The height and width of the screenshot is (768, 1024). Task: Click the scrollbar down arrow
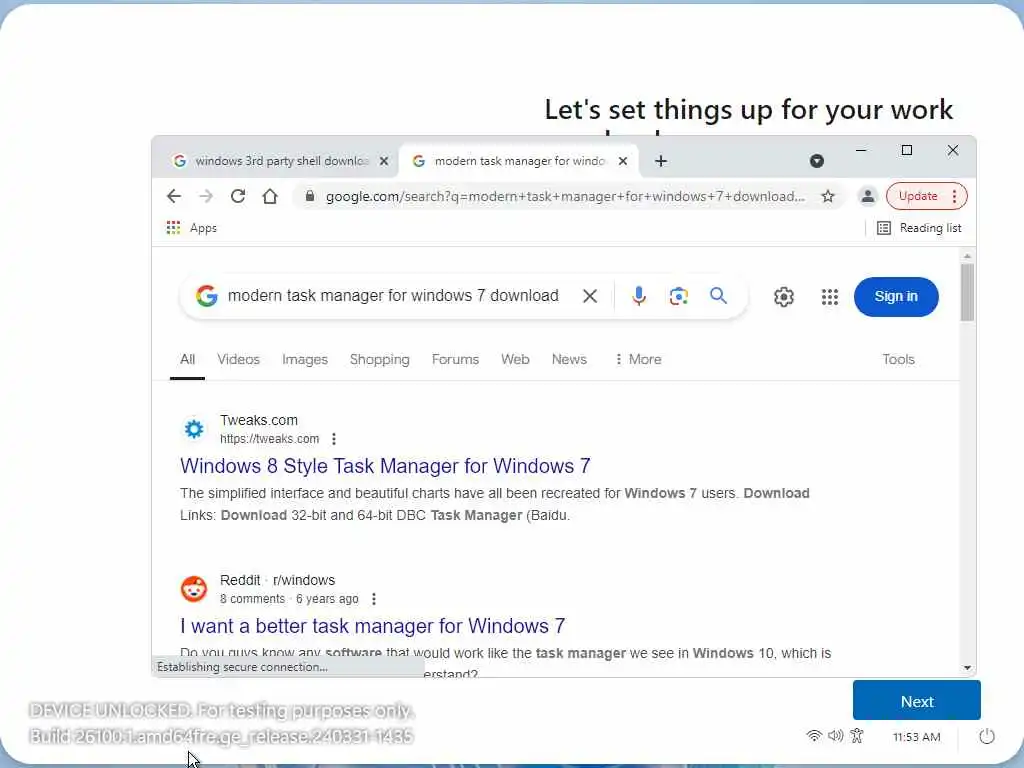coord(967,668)
